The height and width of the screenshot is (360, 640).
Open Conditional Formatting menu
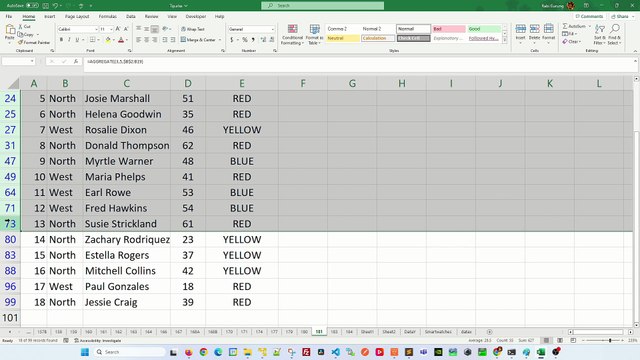[x=292, y=34]
